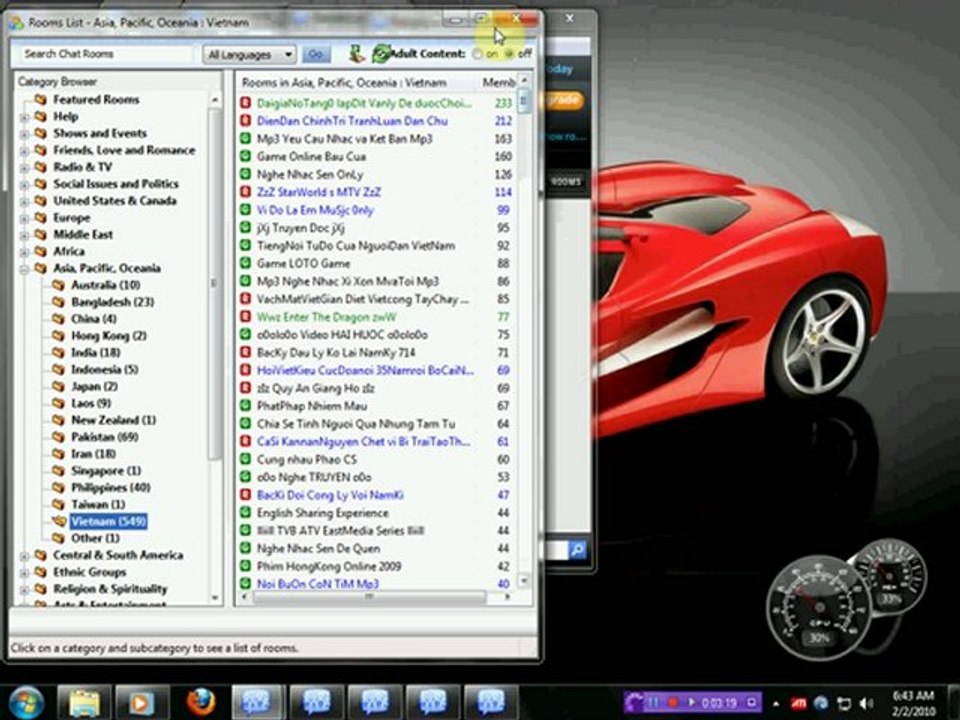Click red icon beside ZzZ StarWorld s MTV

tap(246, 192)
